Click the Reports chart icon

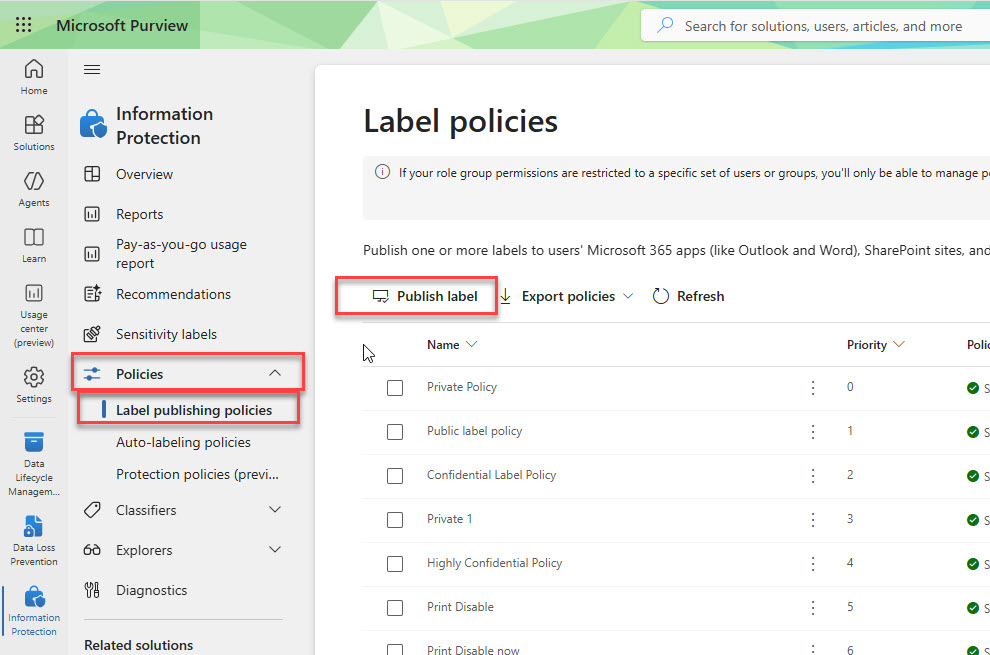tap(92, 214)
